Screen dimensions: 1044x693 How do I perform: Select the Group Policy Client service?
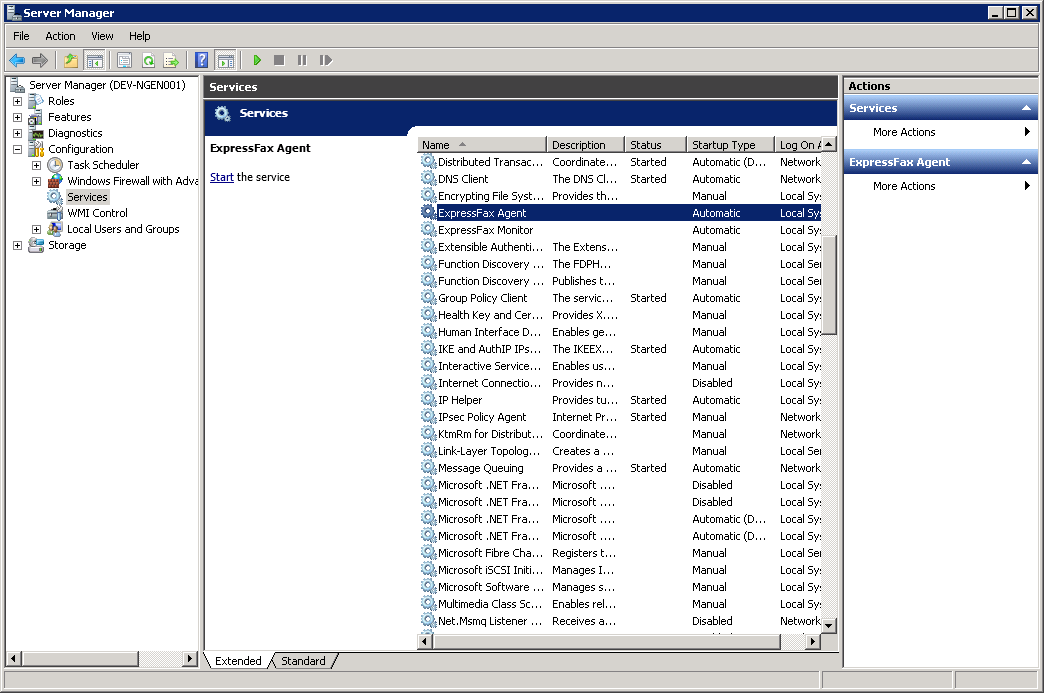(621, 298)
